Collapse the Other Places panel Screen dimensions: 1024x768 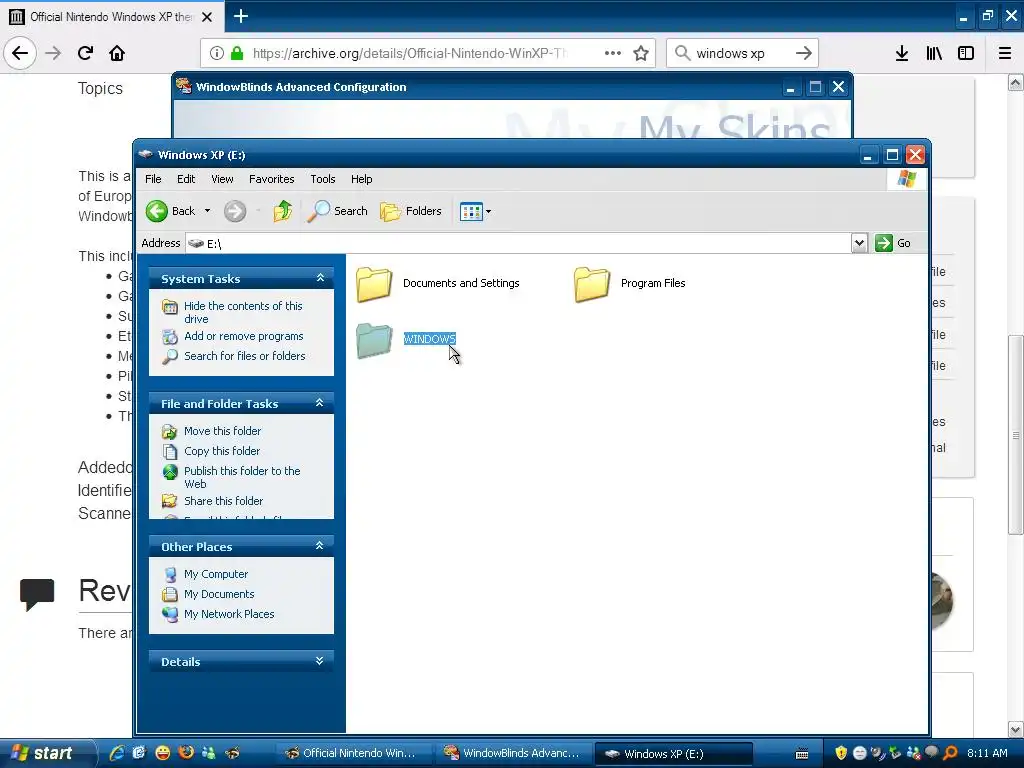pyautogui.click(x=320, y=546)
